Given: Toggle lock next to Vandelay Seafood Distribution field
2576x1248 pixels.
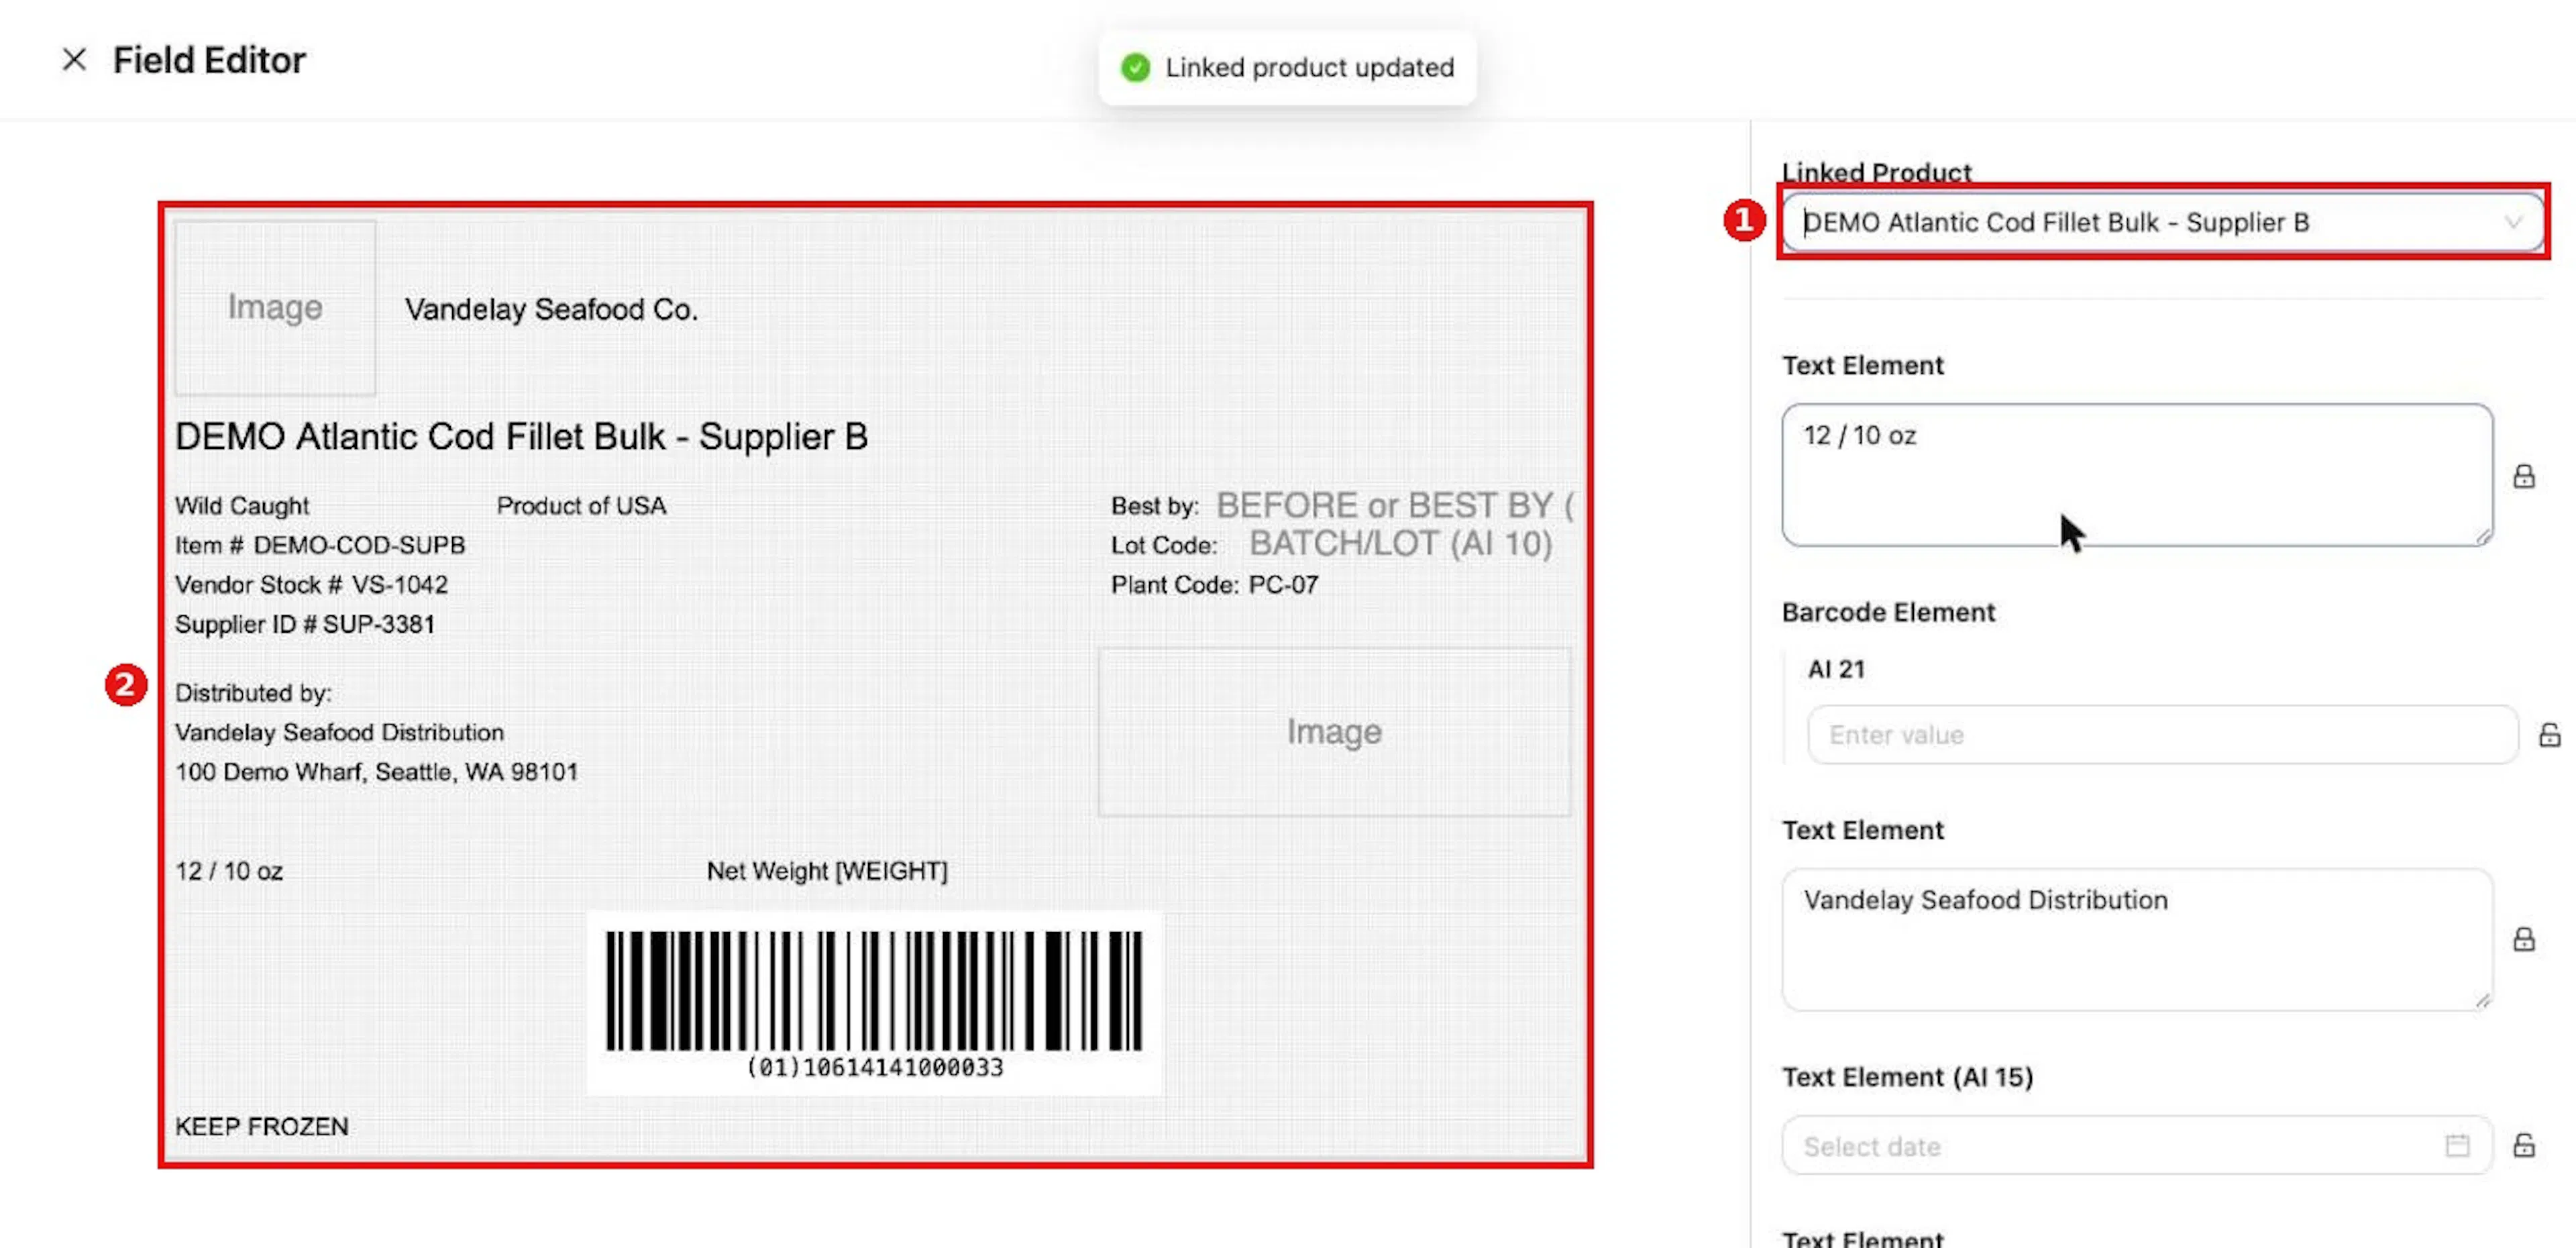Looking at the screenshot, I should (2523, 939).
